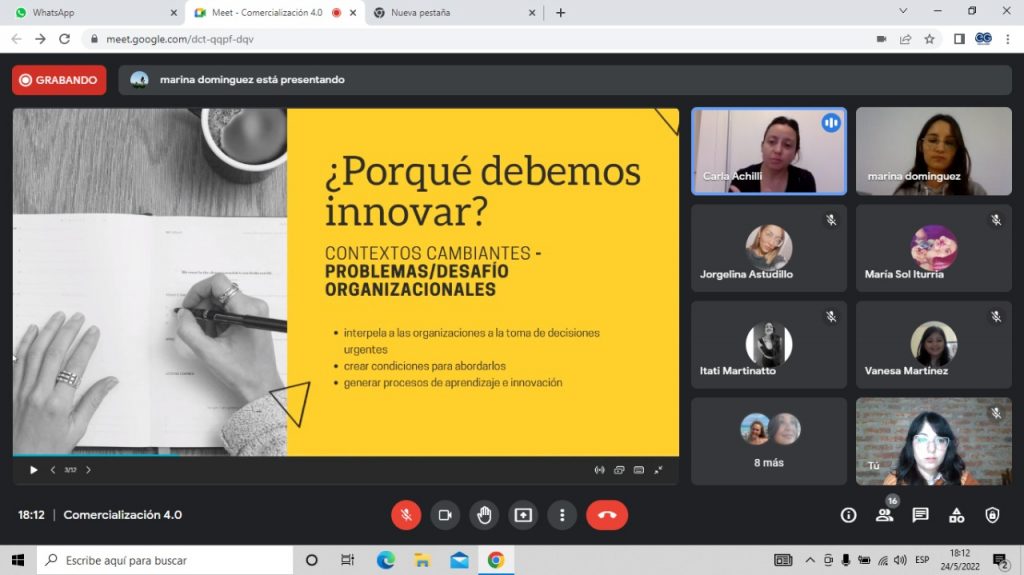Image resolution: width=1024 pixels, height=575 pixels.
Task: Open the meeting details info icon
Action: [848, 515]
